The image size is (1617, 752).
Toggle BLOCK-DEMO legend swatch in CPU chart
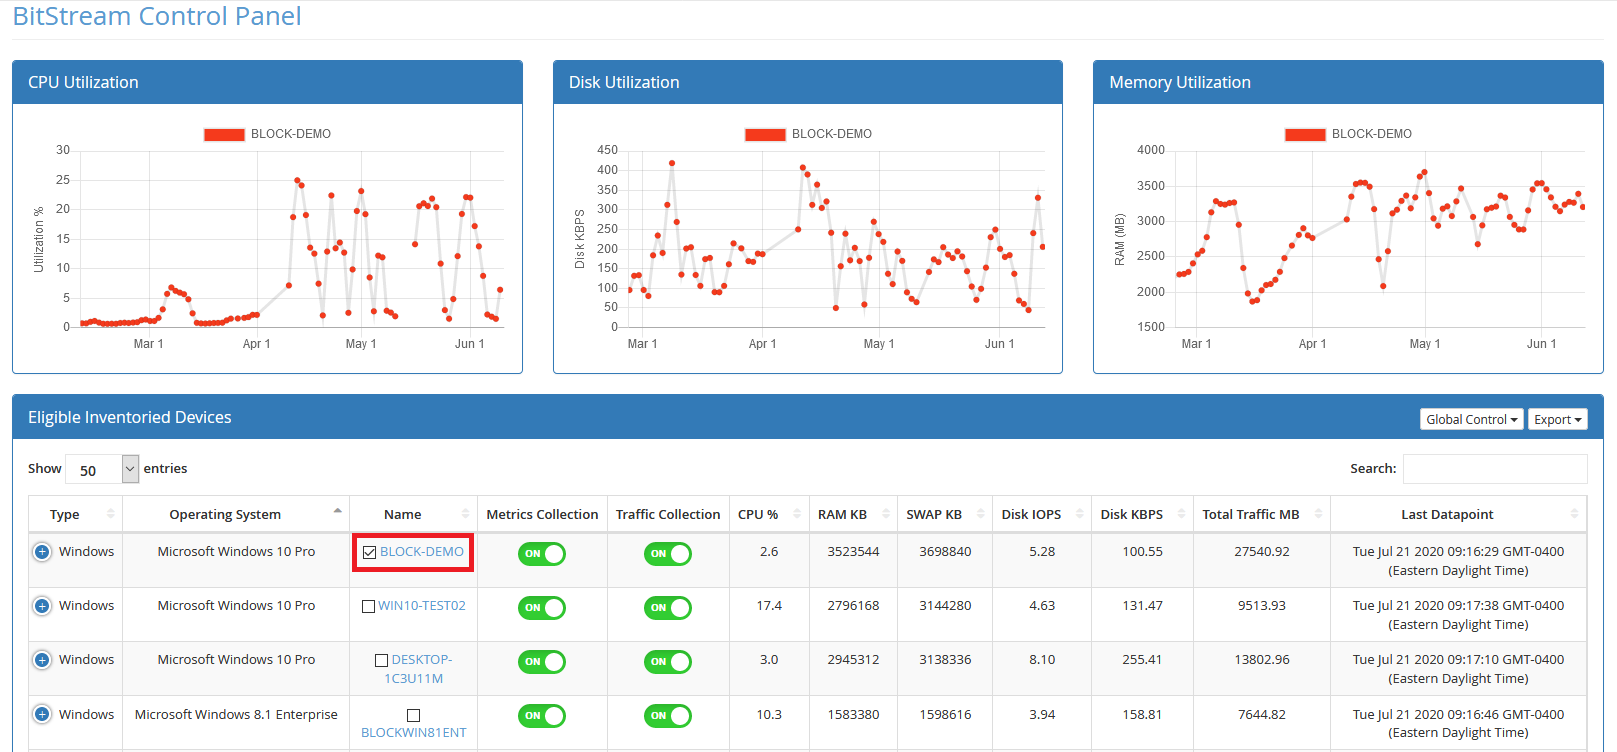[224, 134]
